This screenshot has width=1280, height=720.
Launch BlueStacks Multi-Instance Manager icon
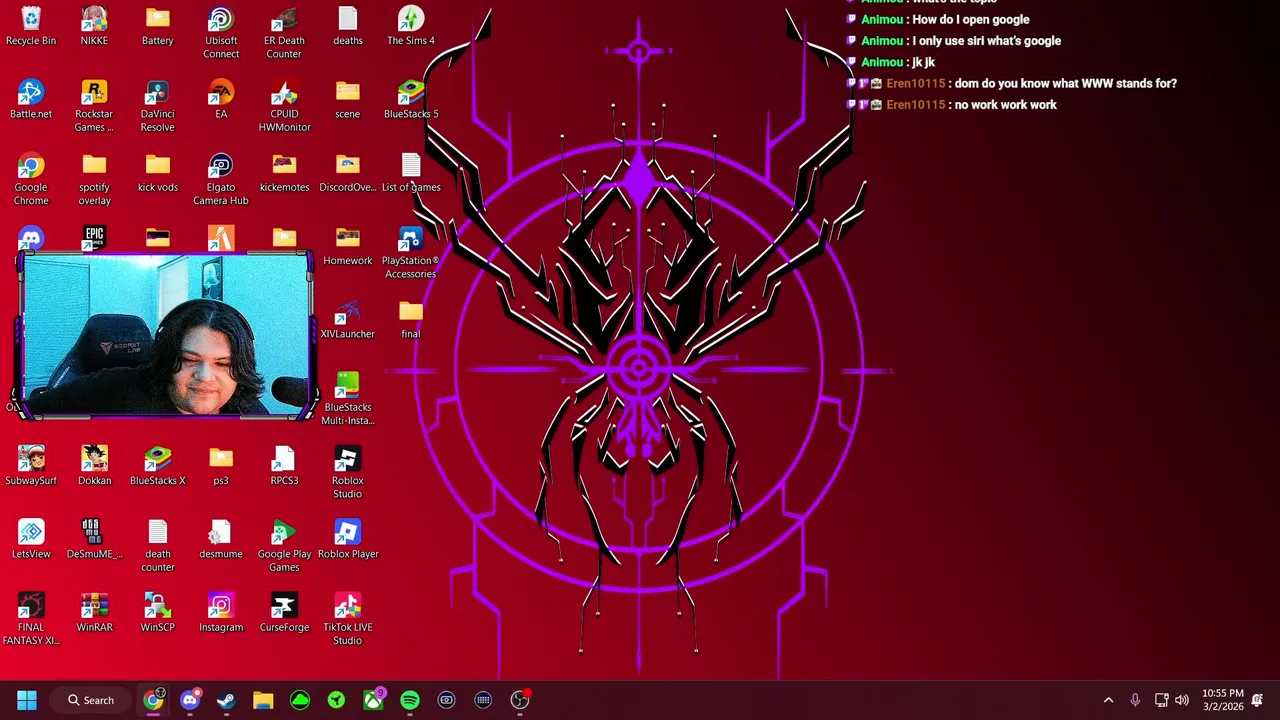(x=348, y=399)
